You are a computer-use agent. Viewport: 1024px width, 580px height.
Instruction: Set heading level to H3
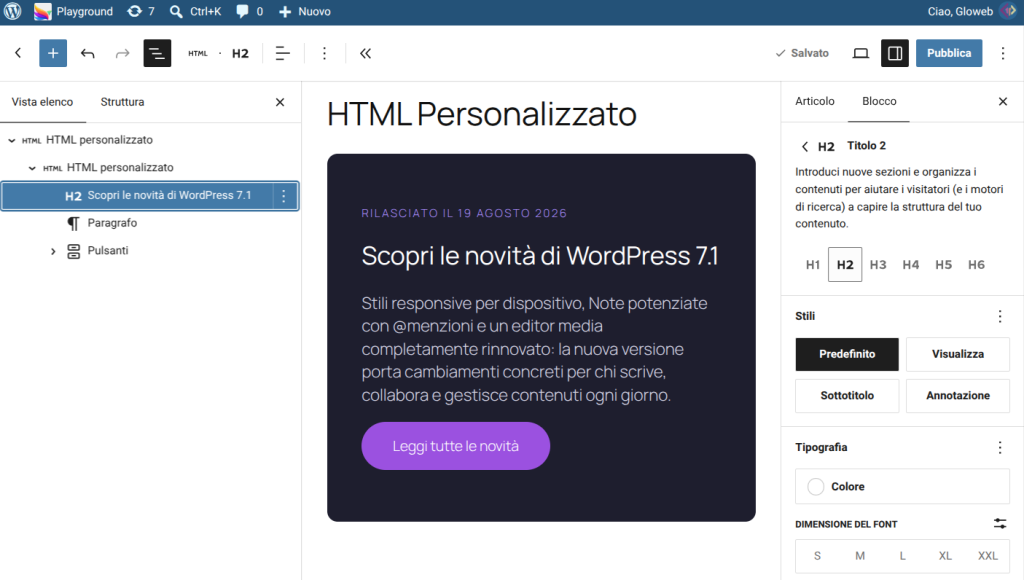878,265
